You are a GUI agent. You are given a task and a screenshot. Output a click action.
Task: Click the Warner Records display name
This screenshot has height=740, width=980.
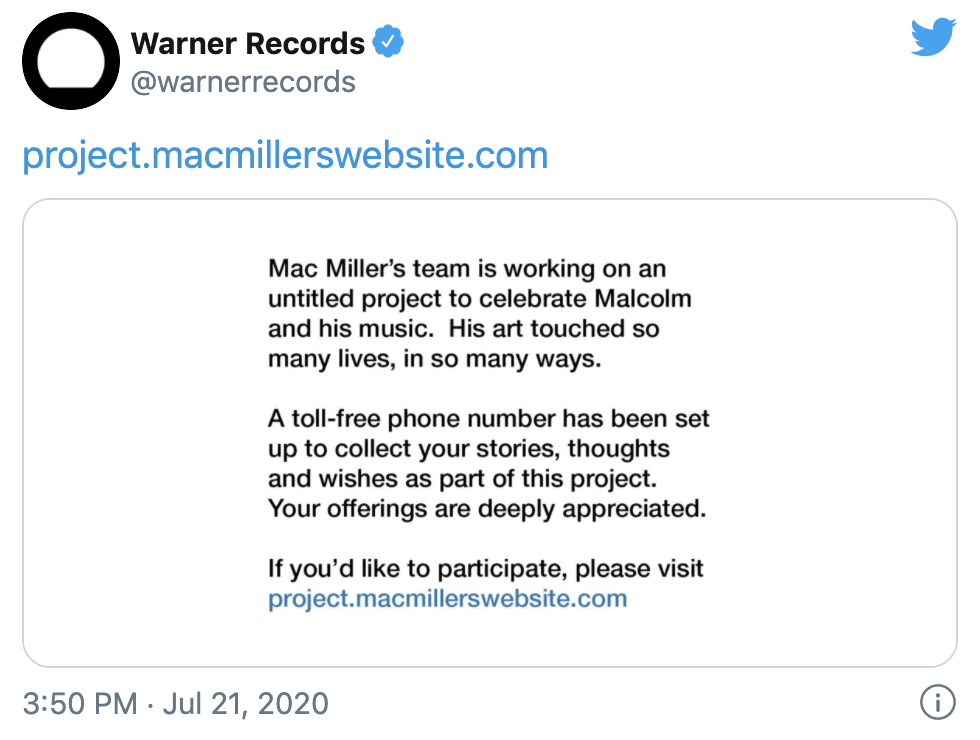click(x=248, y=44)
